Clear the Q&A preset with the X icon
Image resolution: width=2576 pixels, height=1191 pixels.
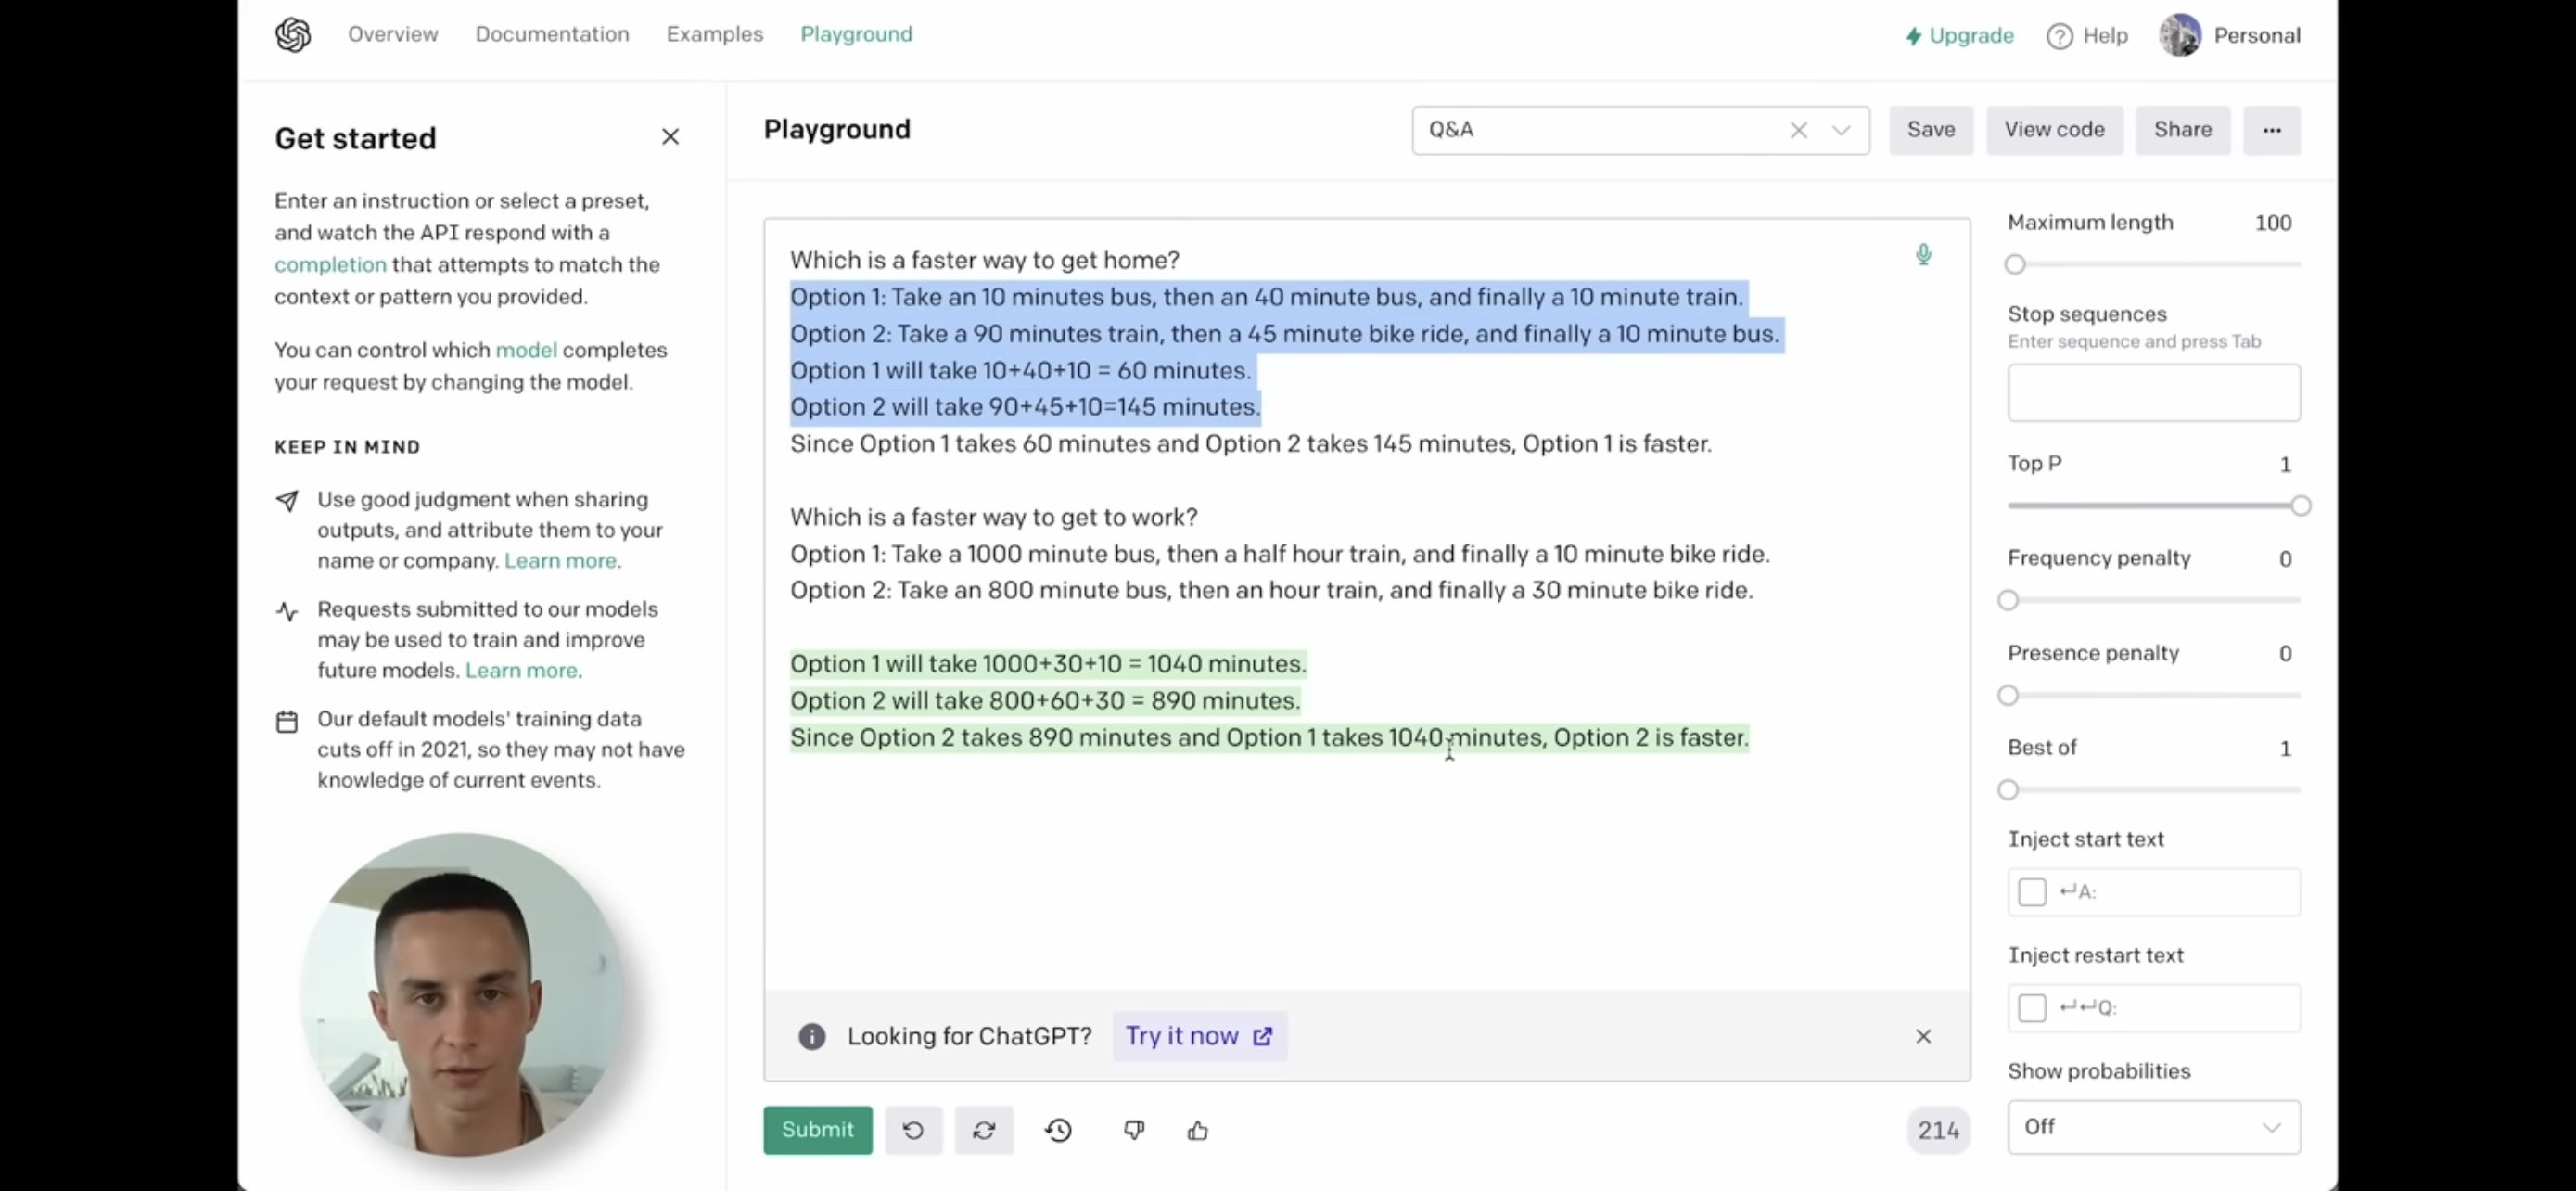pos(1798,130)
